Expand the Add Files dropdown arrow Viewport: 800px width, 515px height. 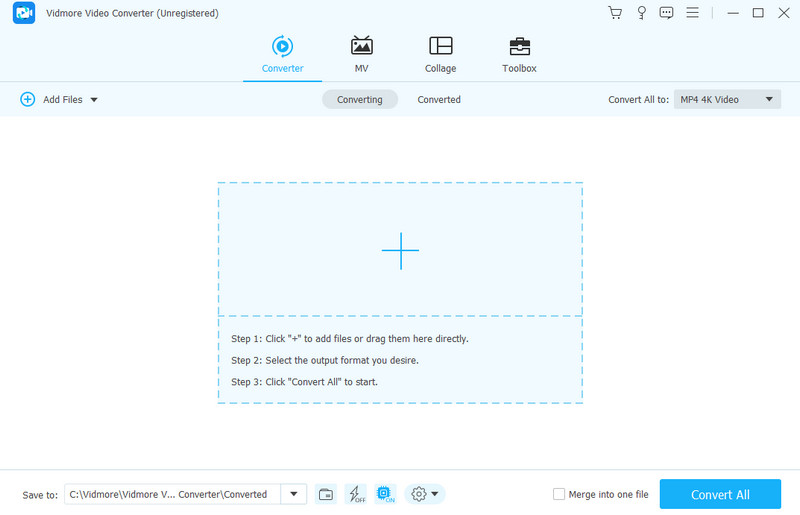point(94,100)
